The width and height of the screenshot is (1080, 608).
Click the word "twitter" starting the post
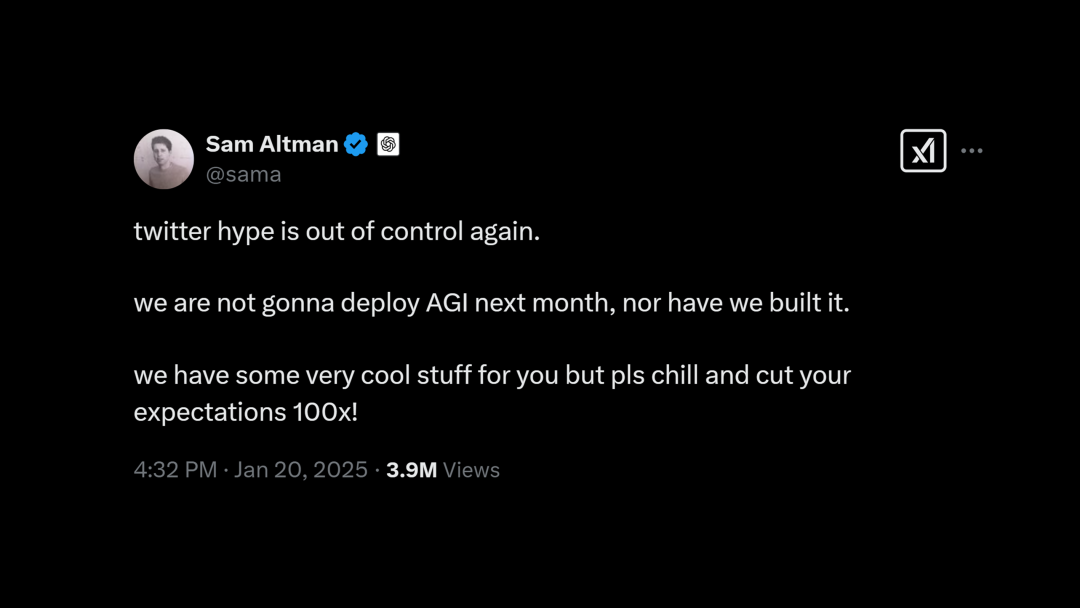tap(172, 231)
